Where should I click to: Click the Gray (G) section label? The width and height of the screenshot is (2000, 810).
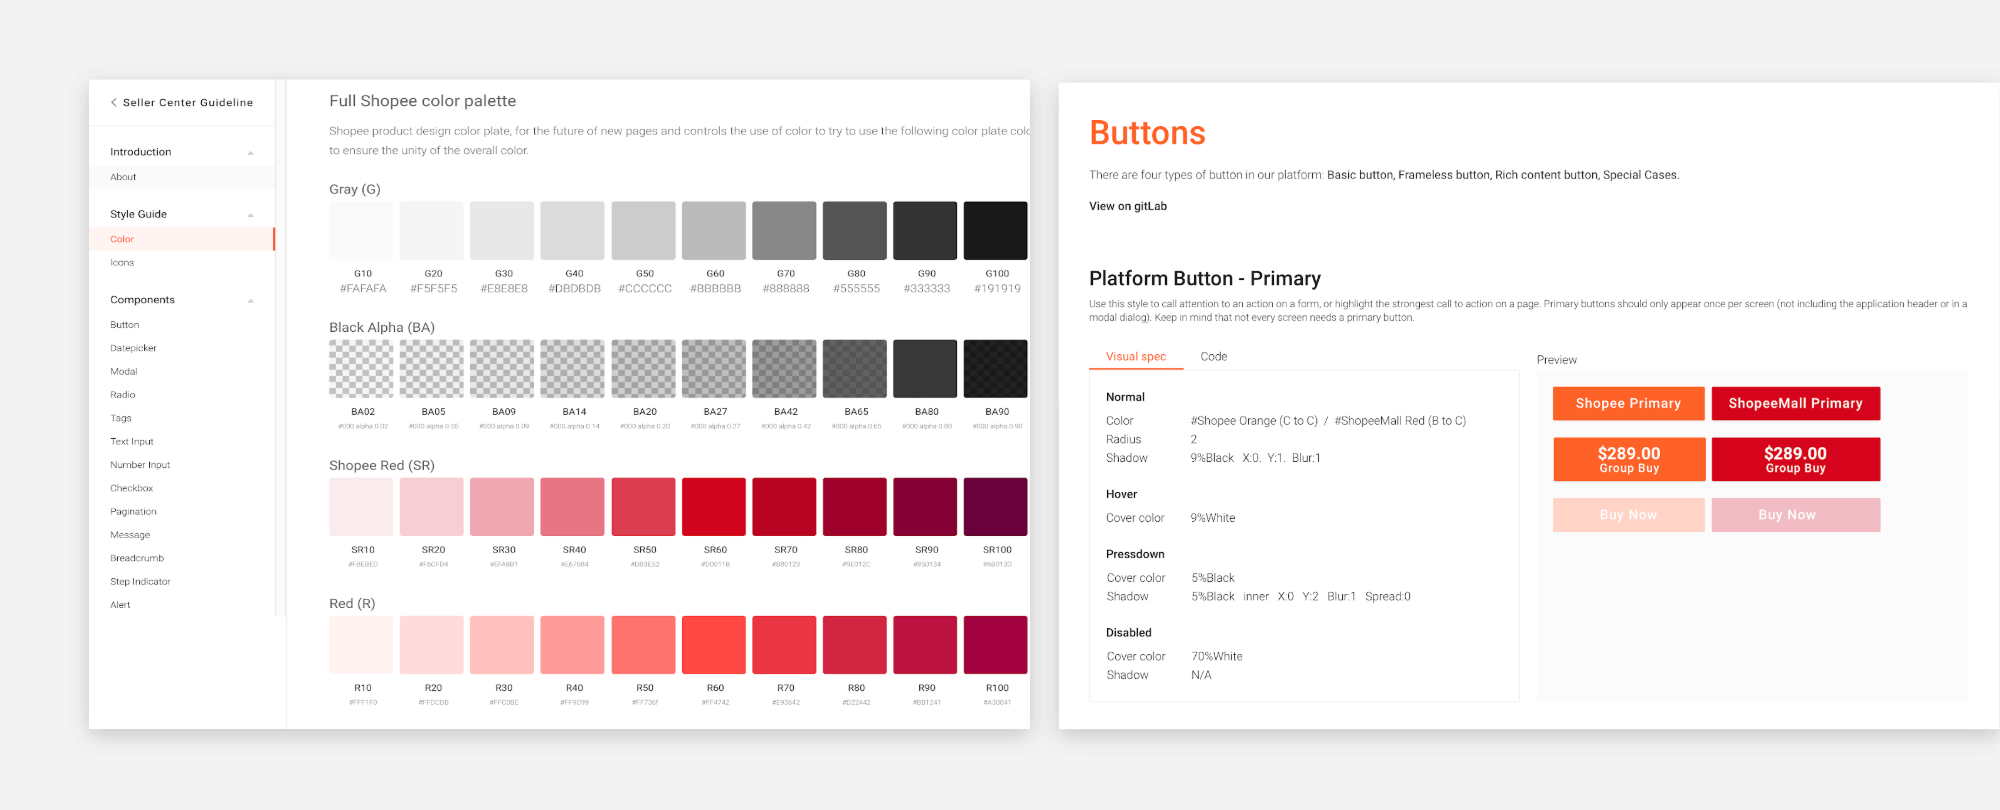[x=355, y=189]
